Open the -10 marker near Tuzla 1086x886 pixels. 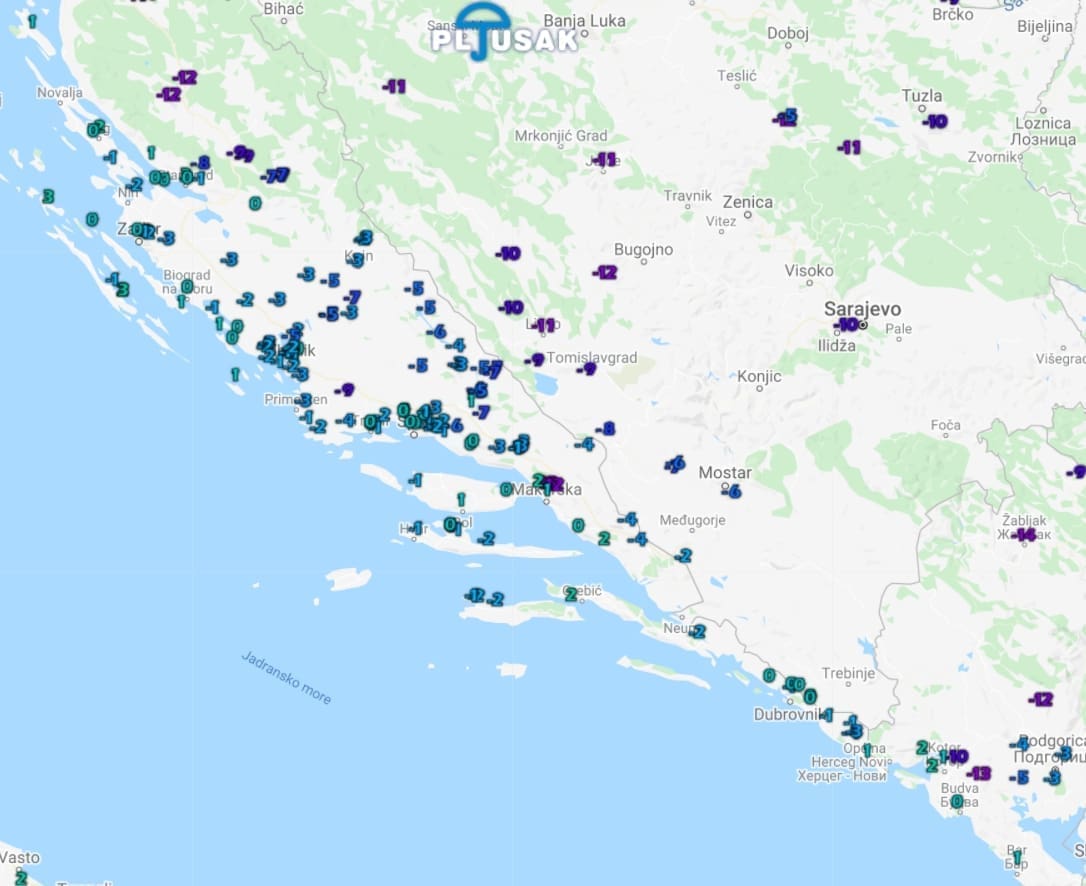[935, 122]
